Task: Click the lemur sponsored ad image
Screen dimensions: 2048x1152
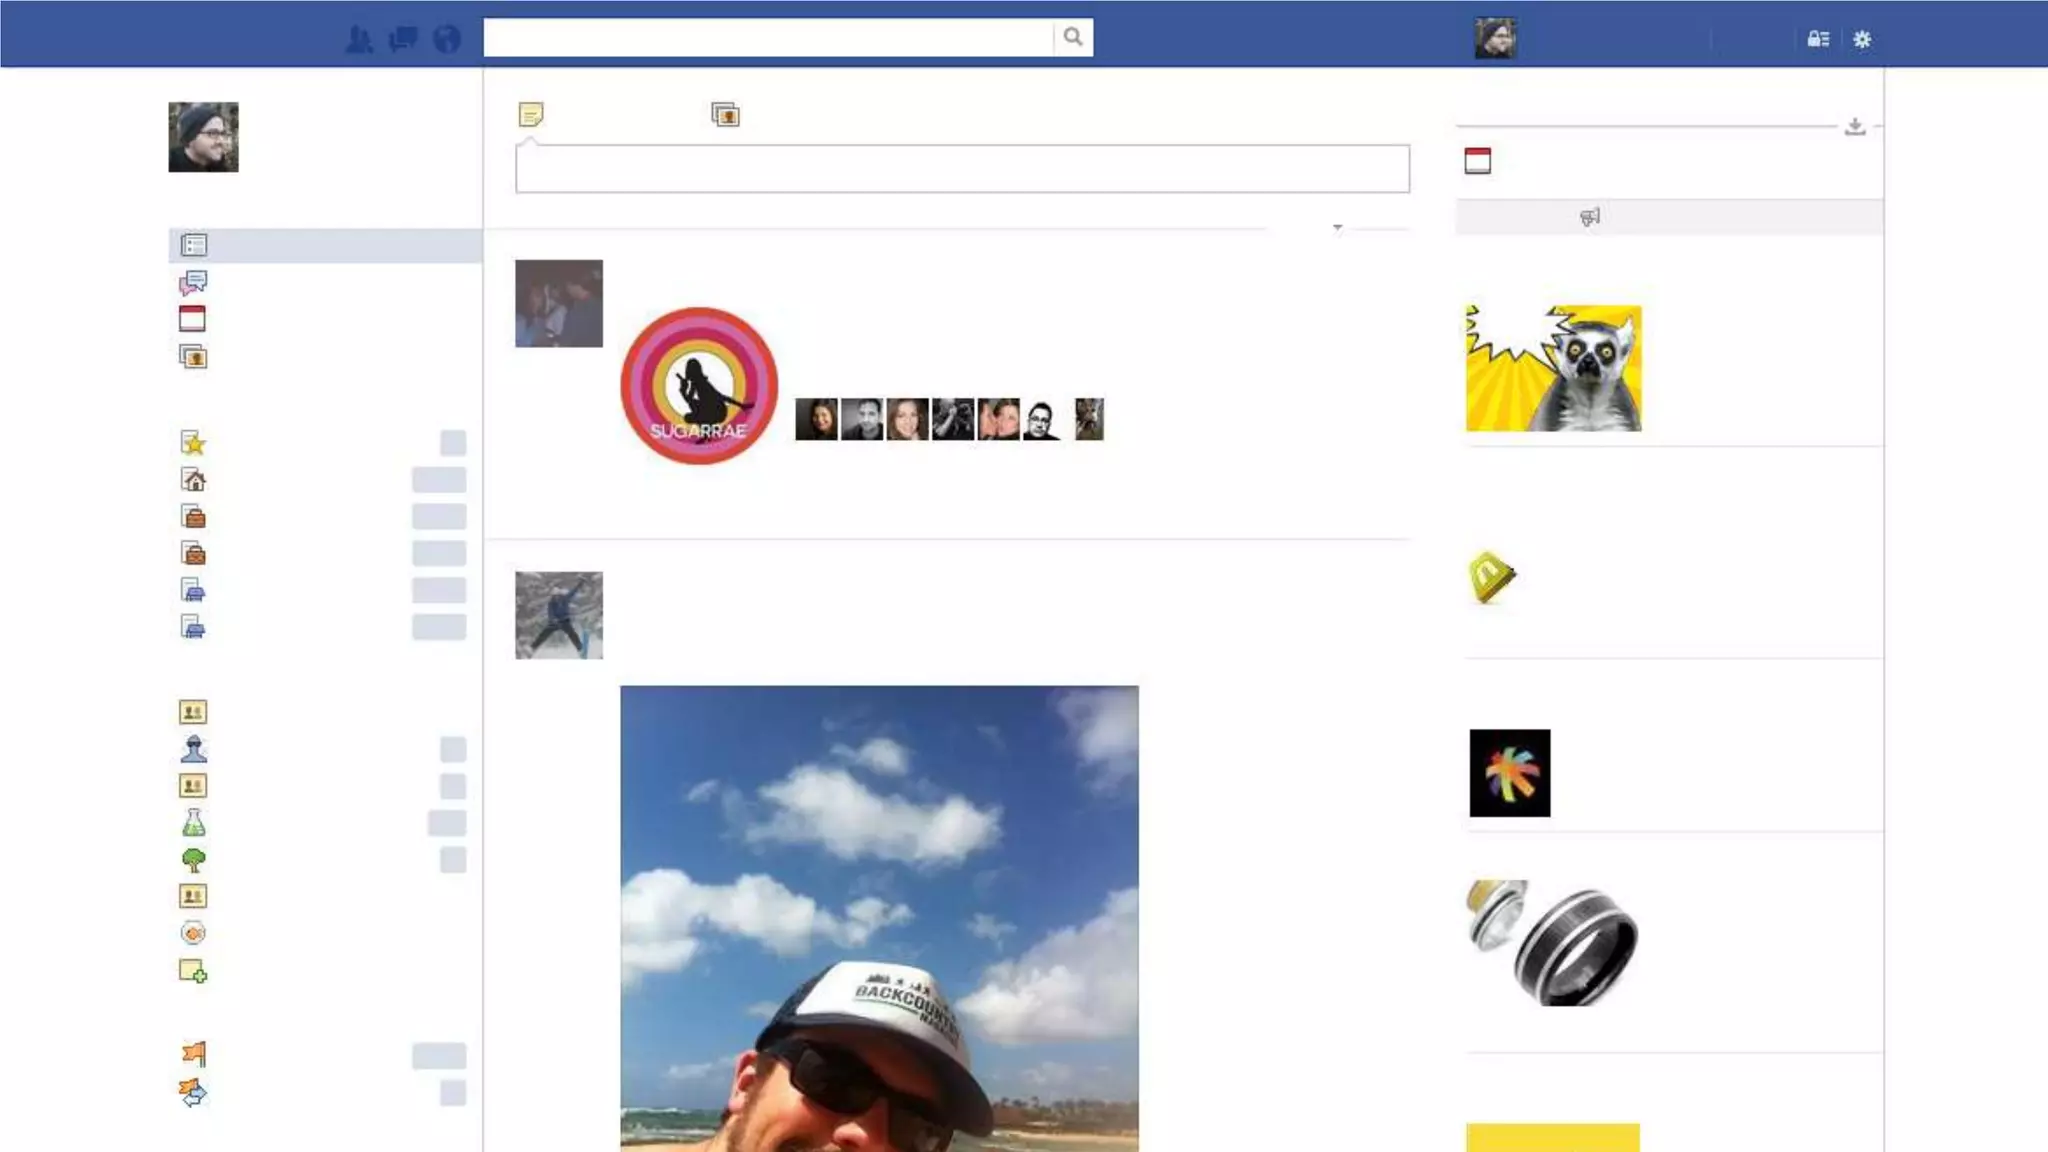Action: click(1553, 368)
